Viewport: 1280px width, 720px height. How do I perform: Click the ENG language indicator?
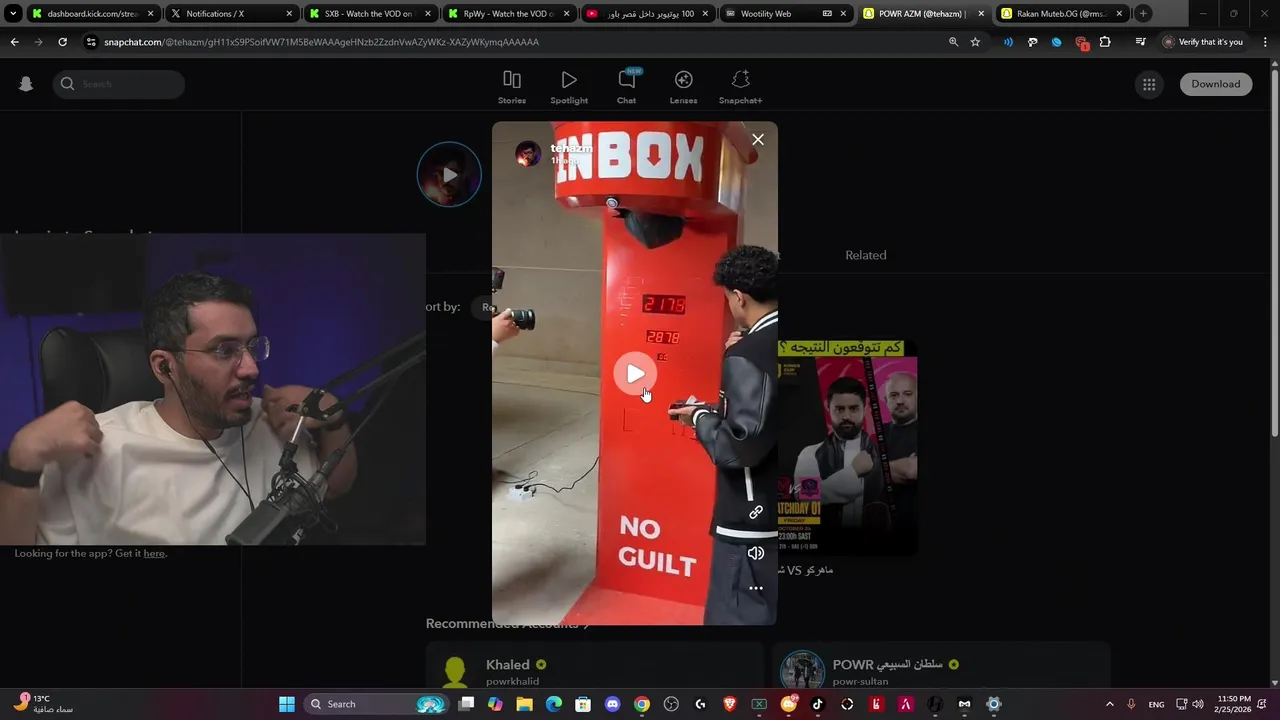pos(1156,704)
